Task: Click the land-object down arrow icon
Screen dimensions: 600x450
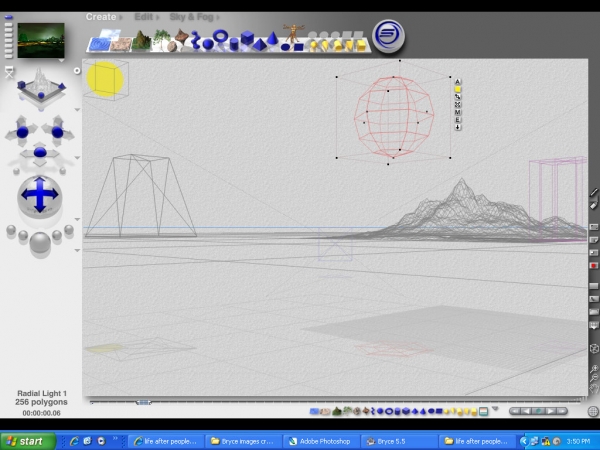Action: click(458, 127)
